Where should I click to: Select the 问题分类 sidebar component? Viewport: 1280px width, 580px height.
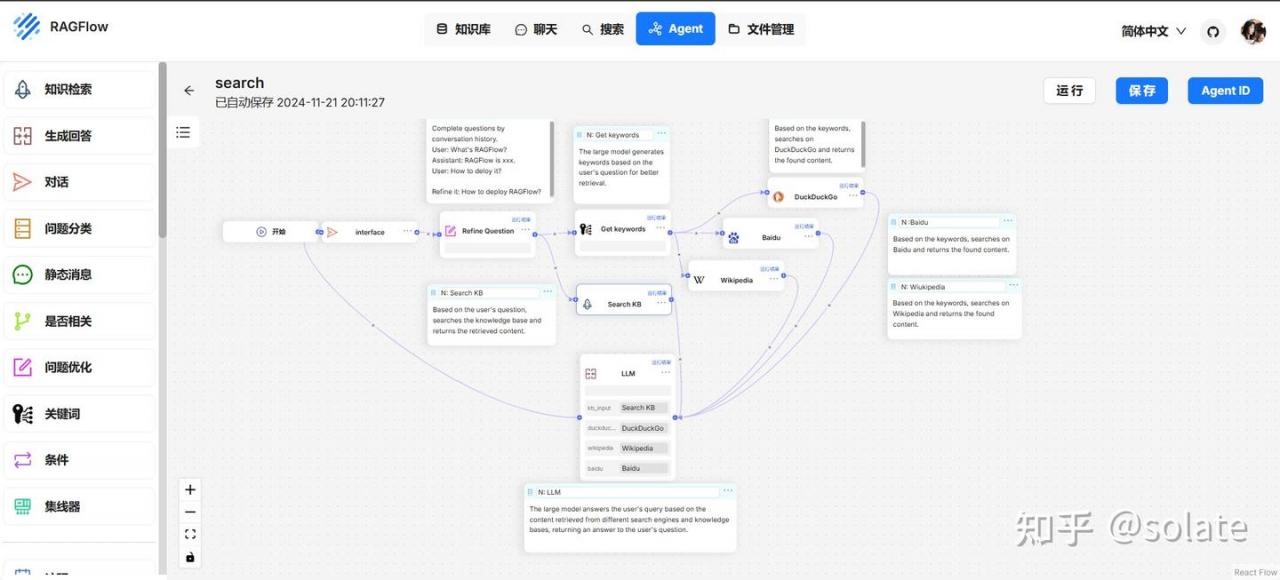click(80, 228)
